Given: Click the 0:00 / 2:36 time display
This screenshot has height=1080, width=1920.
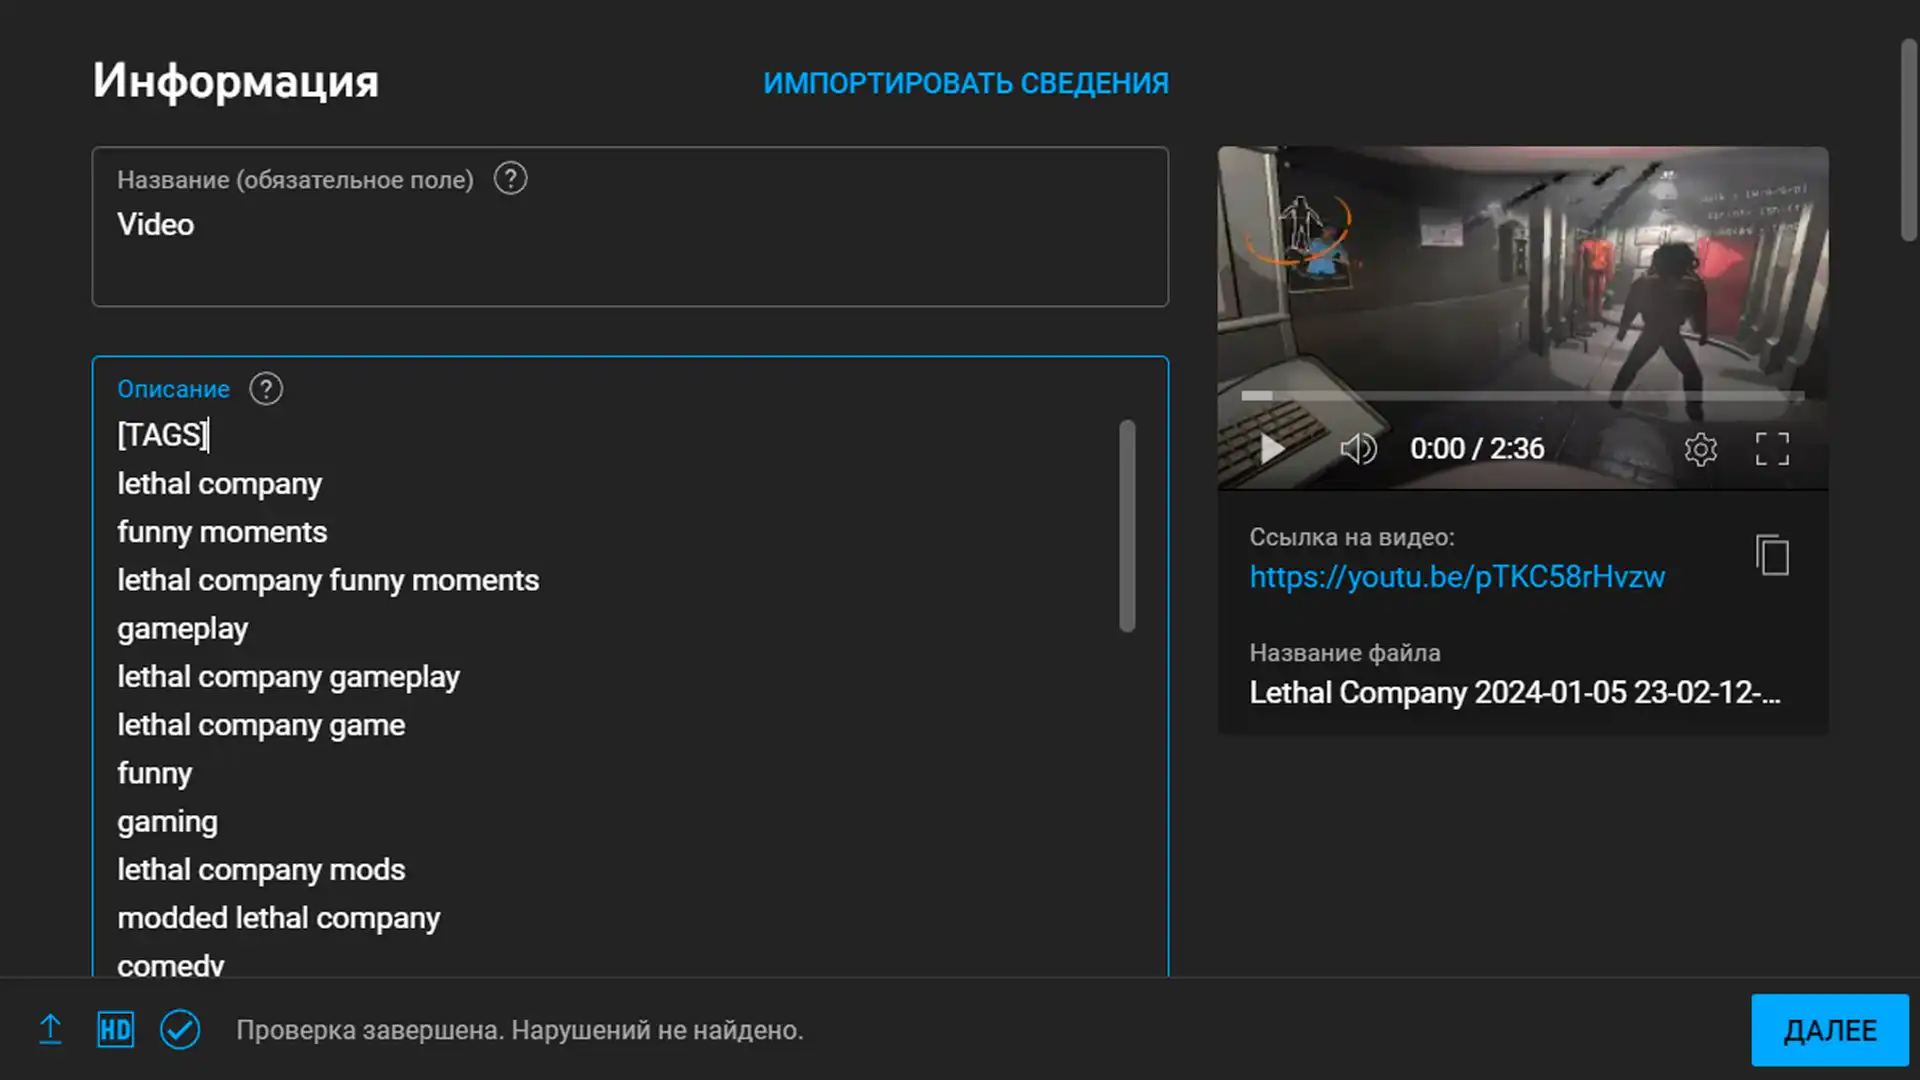Looking at the screenshot, I should pyautogui.click(x=1477, y=449).
